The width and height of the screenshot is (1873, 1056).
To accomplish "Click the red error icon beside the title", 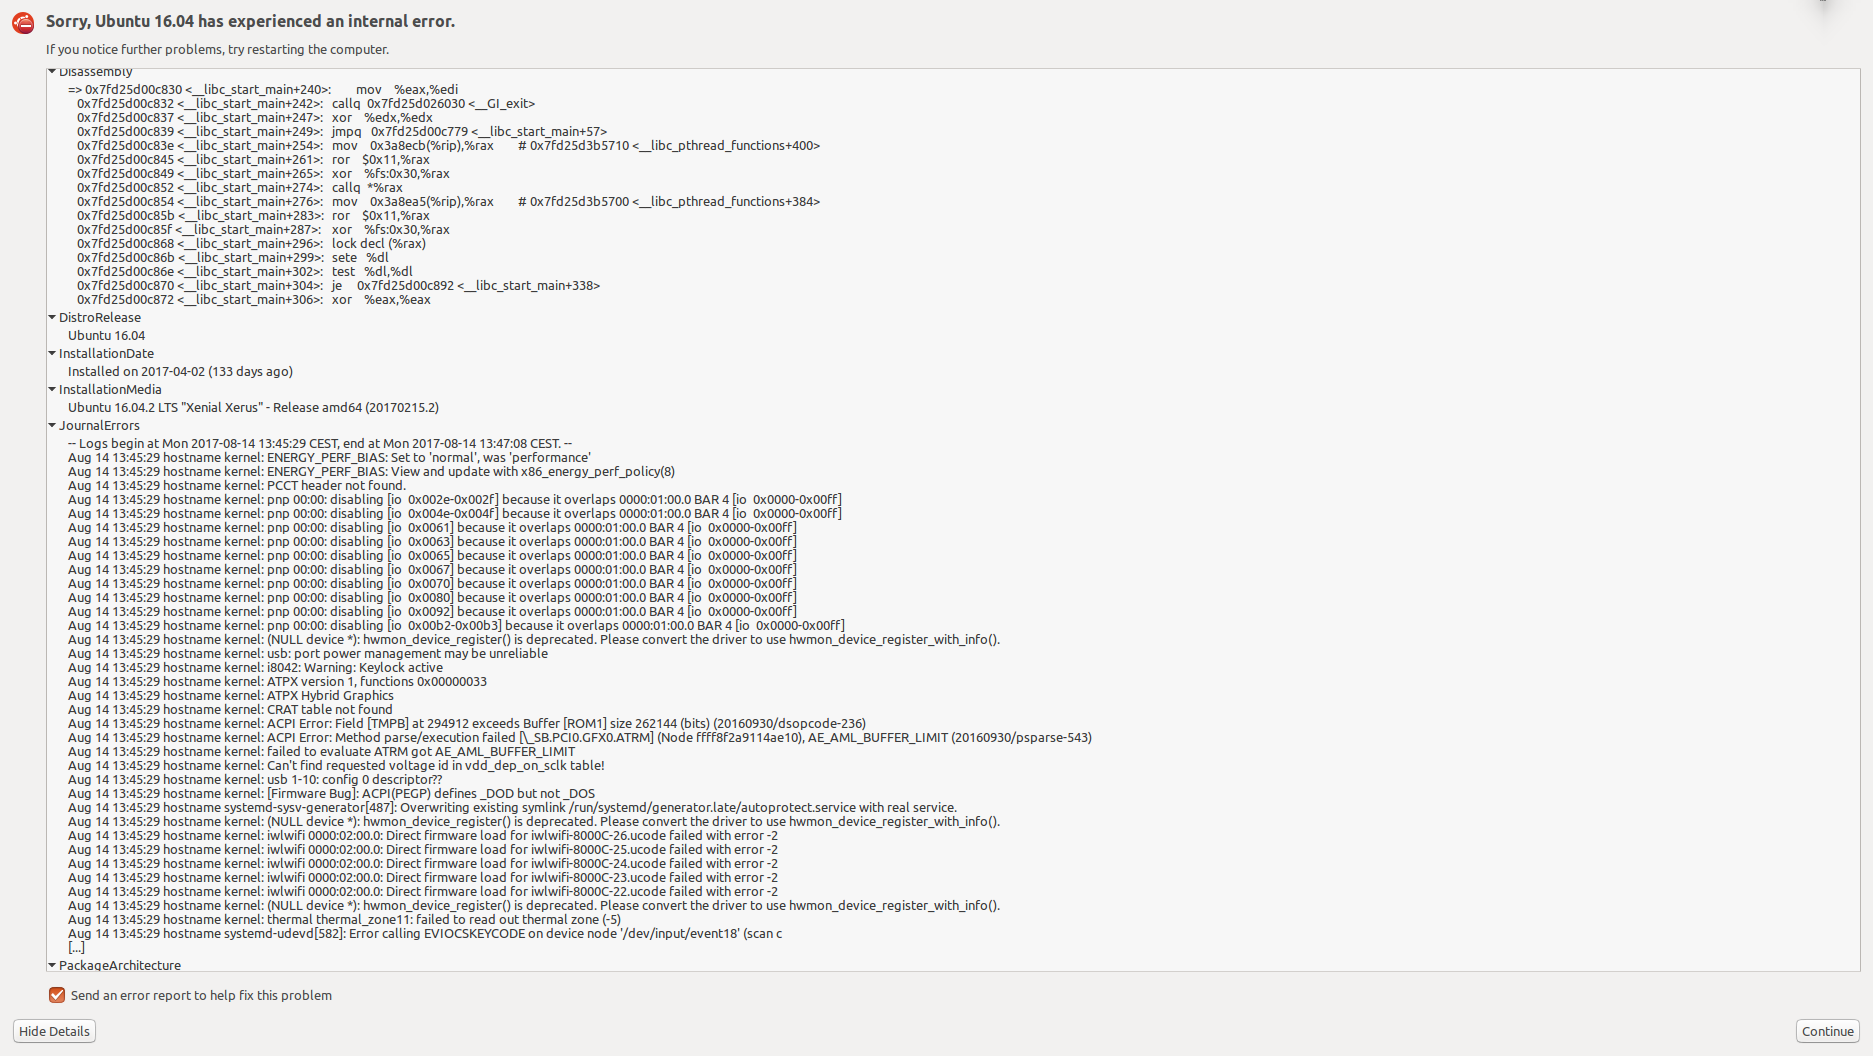I will pos(23,23).
